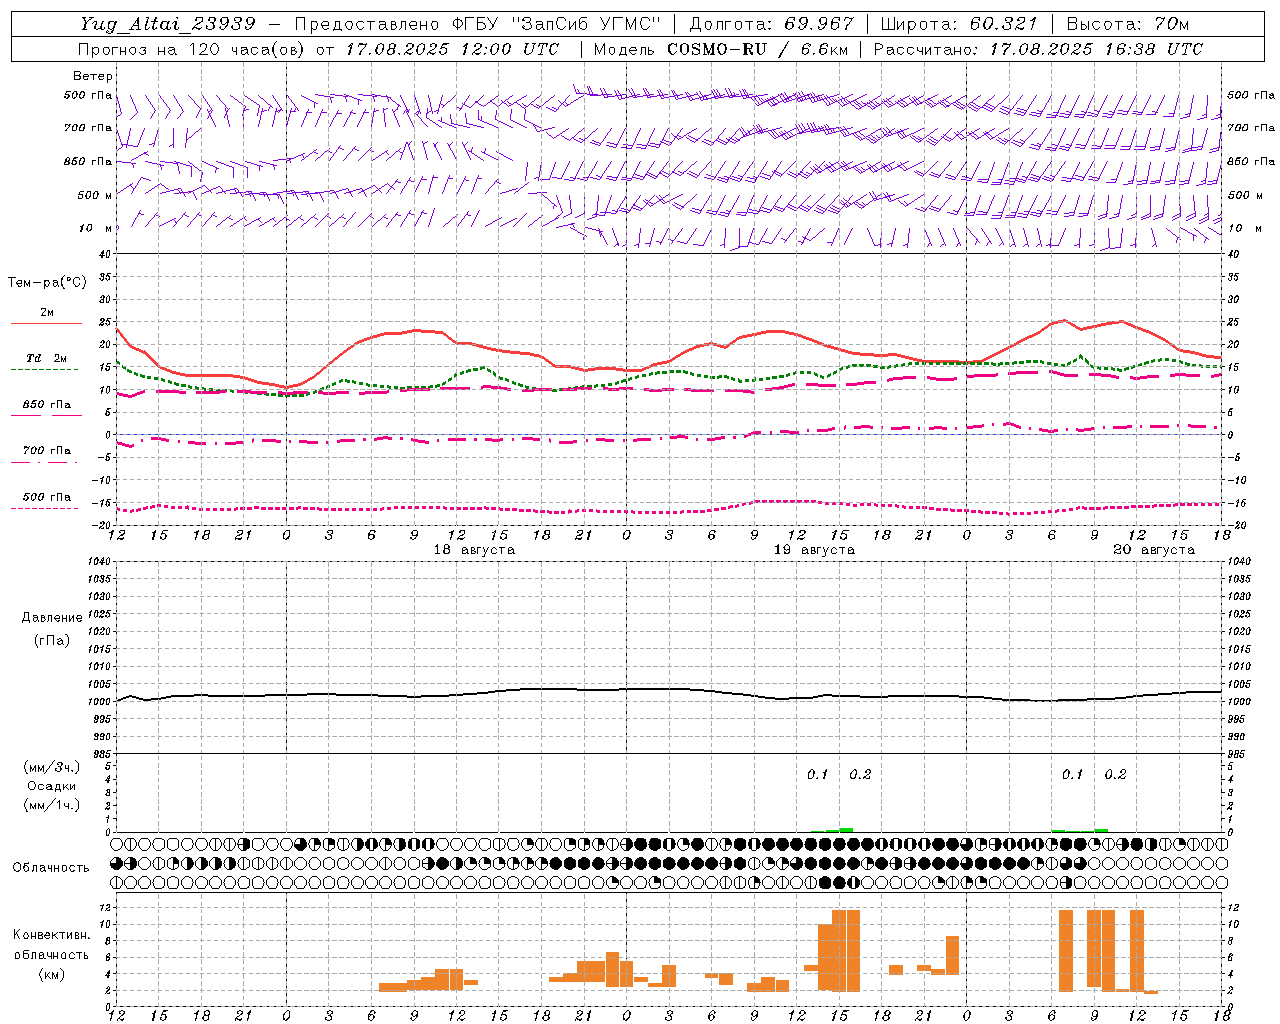Click the elevation text Высота: 70м

pos(1128,23)
